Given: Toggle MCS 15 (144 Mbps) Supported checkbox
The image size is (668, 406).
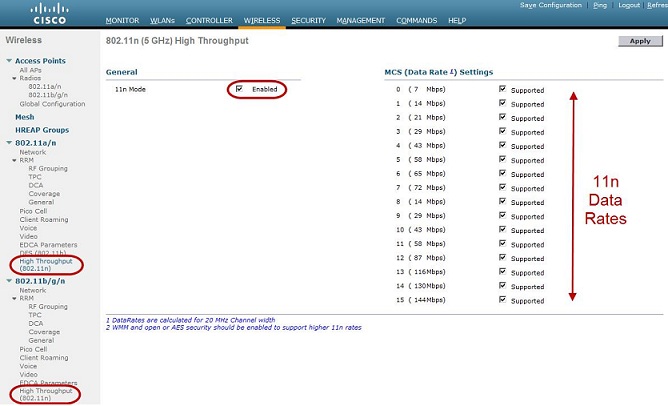Looking at the screenshot, I should [502, 299].
